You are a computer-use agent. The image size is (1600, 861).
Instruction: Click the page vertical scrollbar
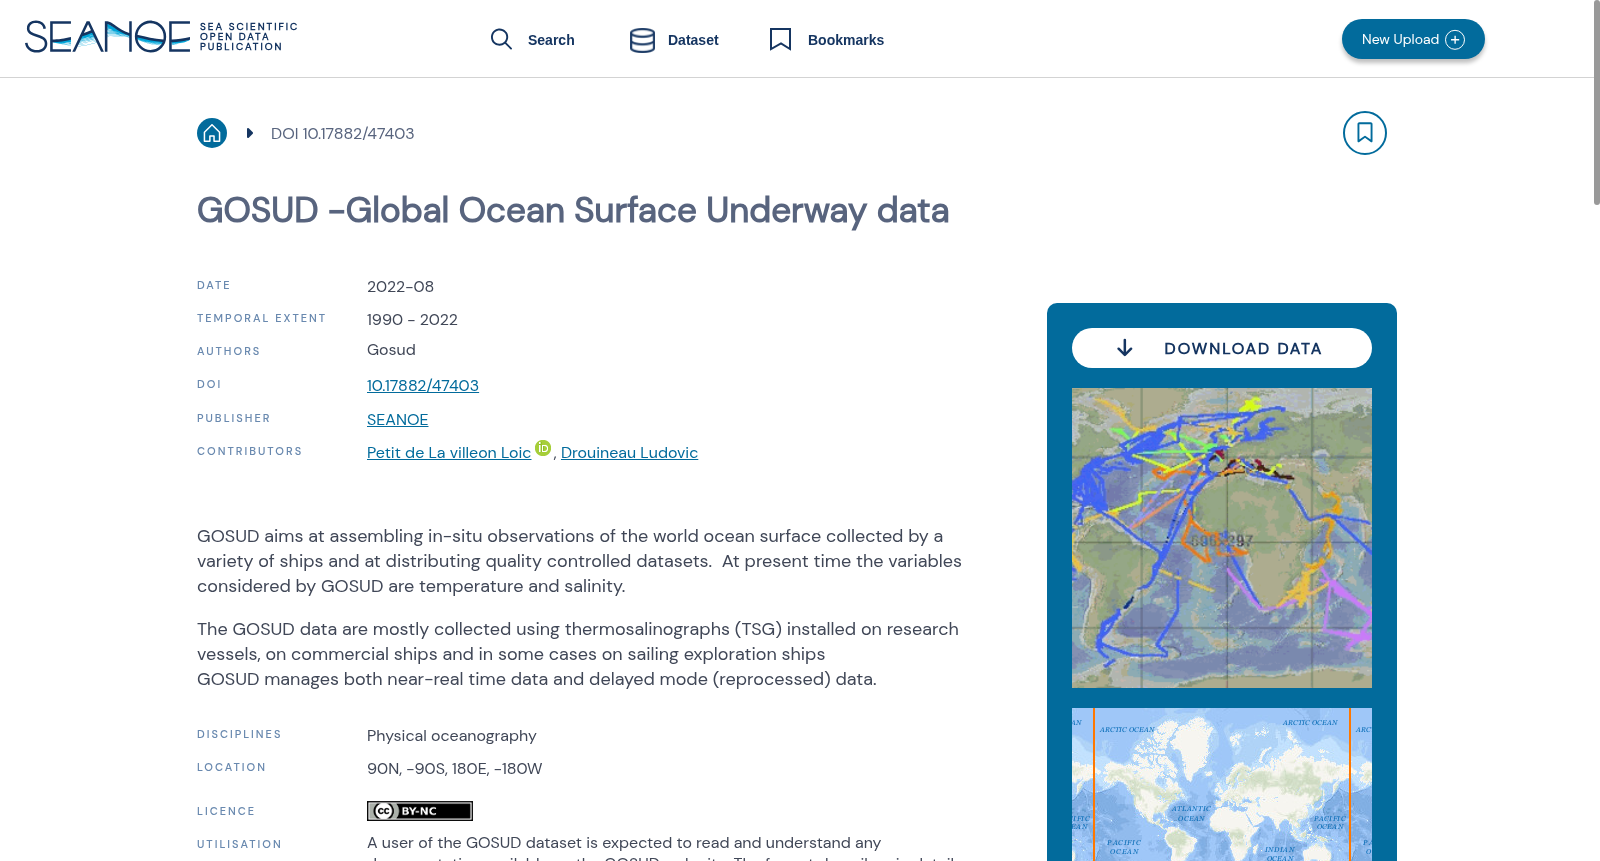1596,103
